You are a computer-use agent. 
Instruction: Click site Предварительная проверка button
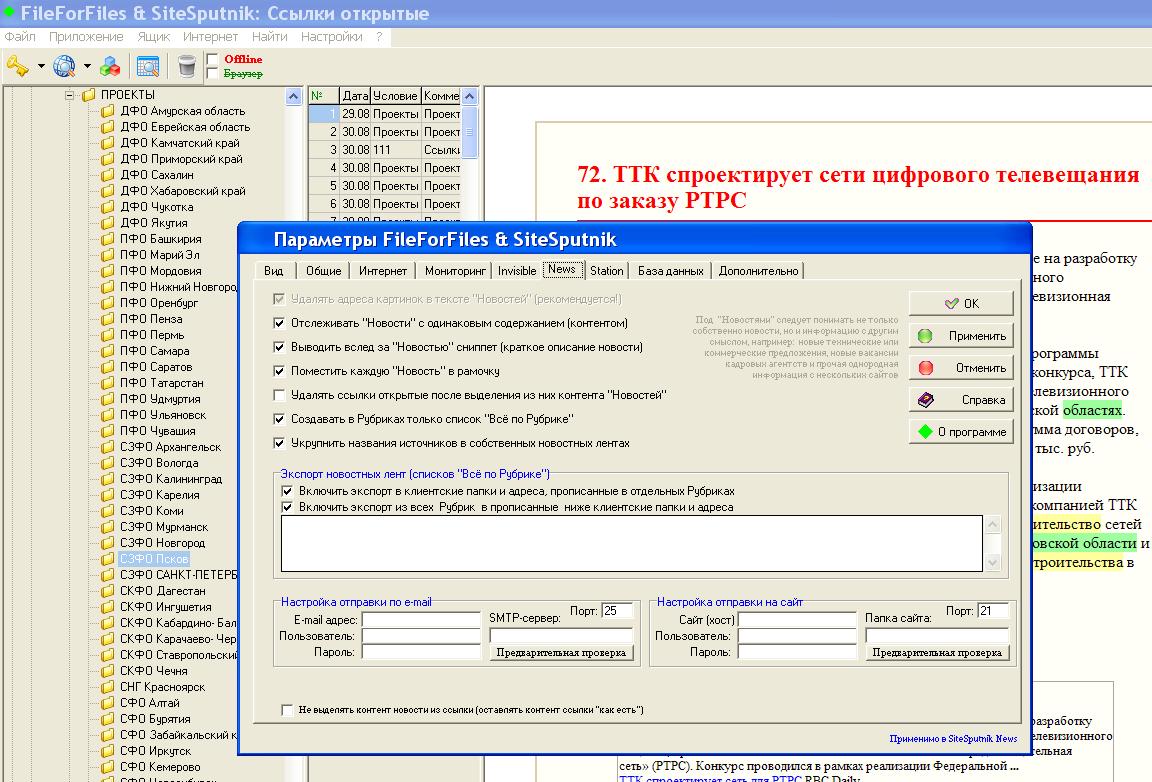tap(937, 653)
